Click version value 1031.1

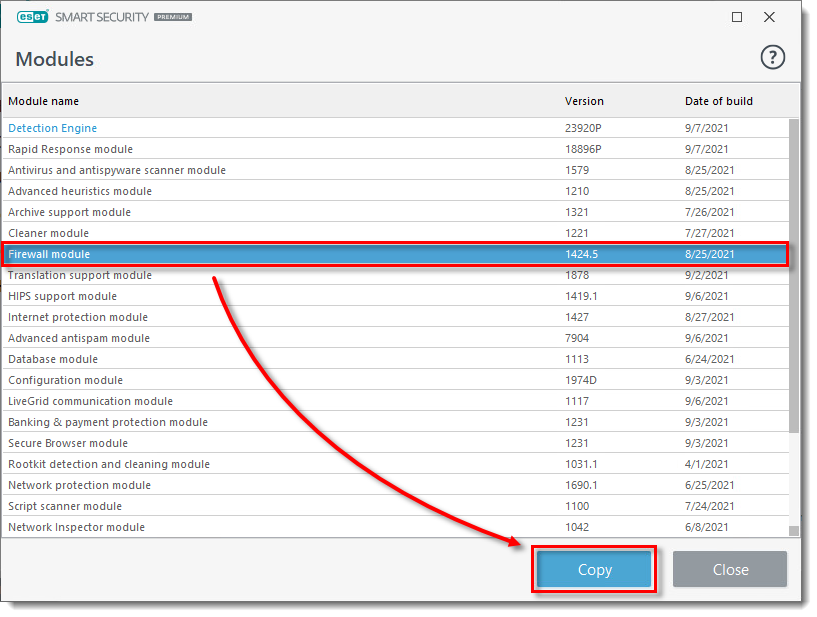[581, 464]
